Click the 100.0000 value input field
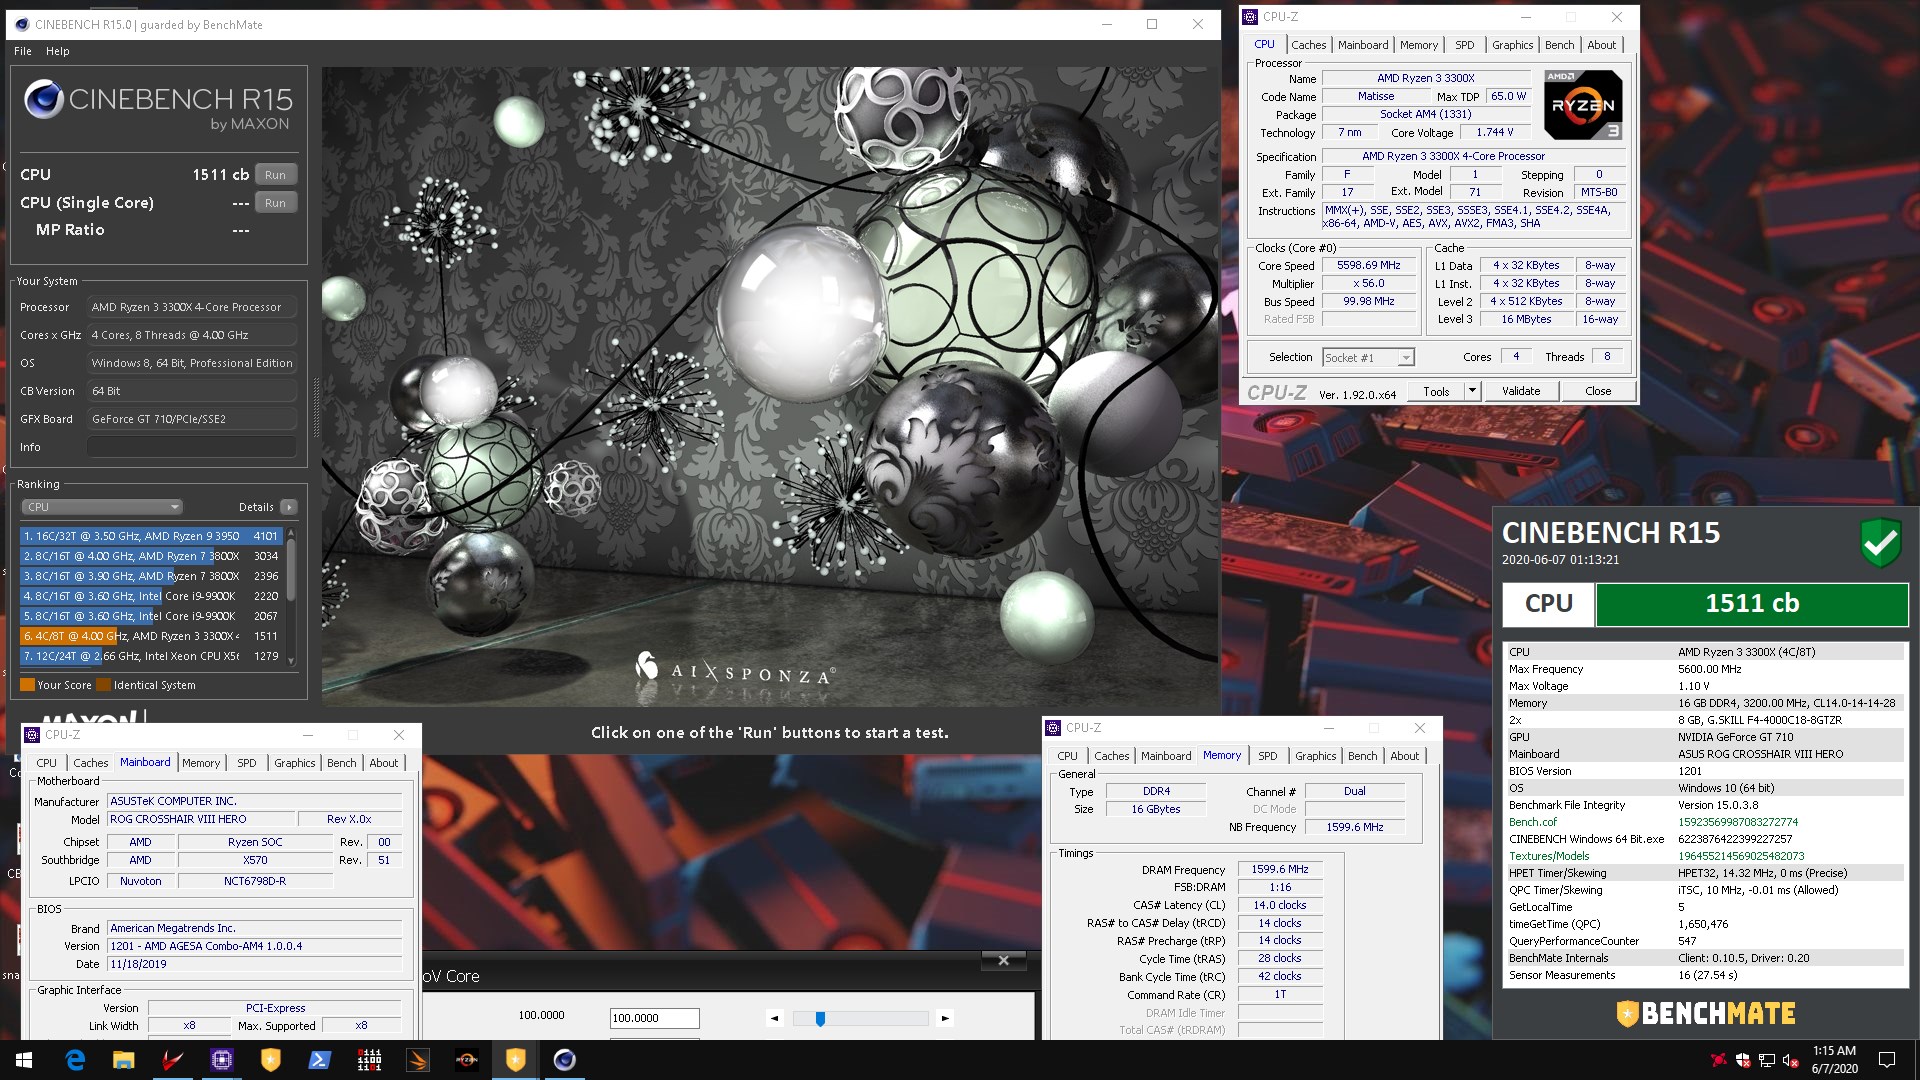The image size is (1920, 1080). pos(654,1018)
